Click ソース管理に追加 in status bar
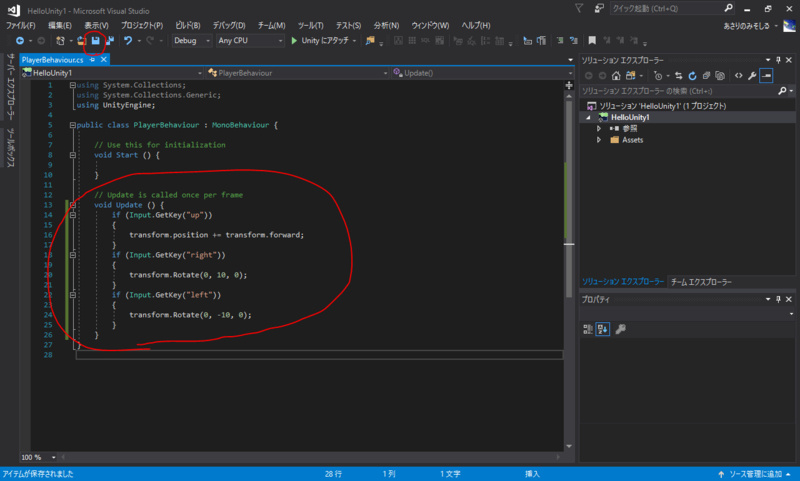 pos(756,474)
